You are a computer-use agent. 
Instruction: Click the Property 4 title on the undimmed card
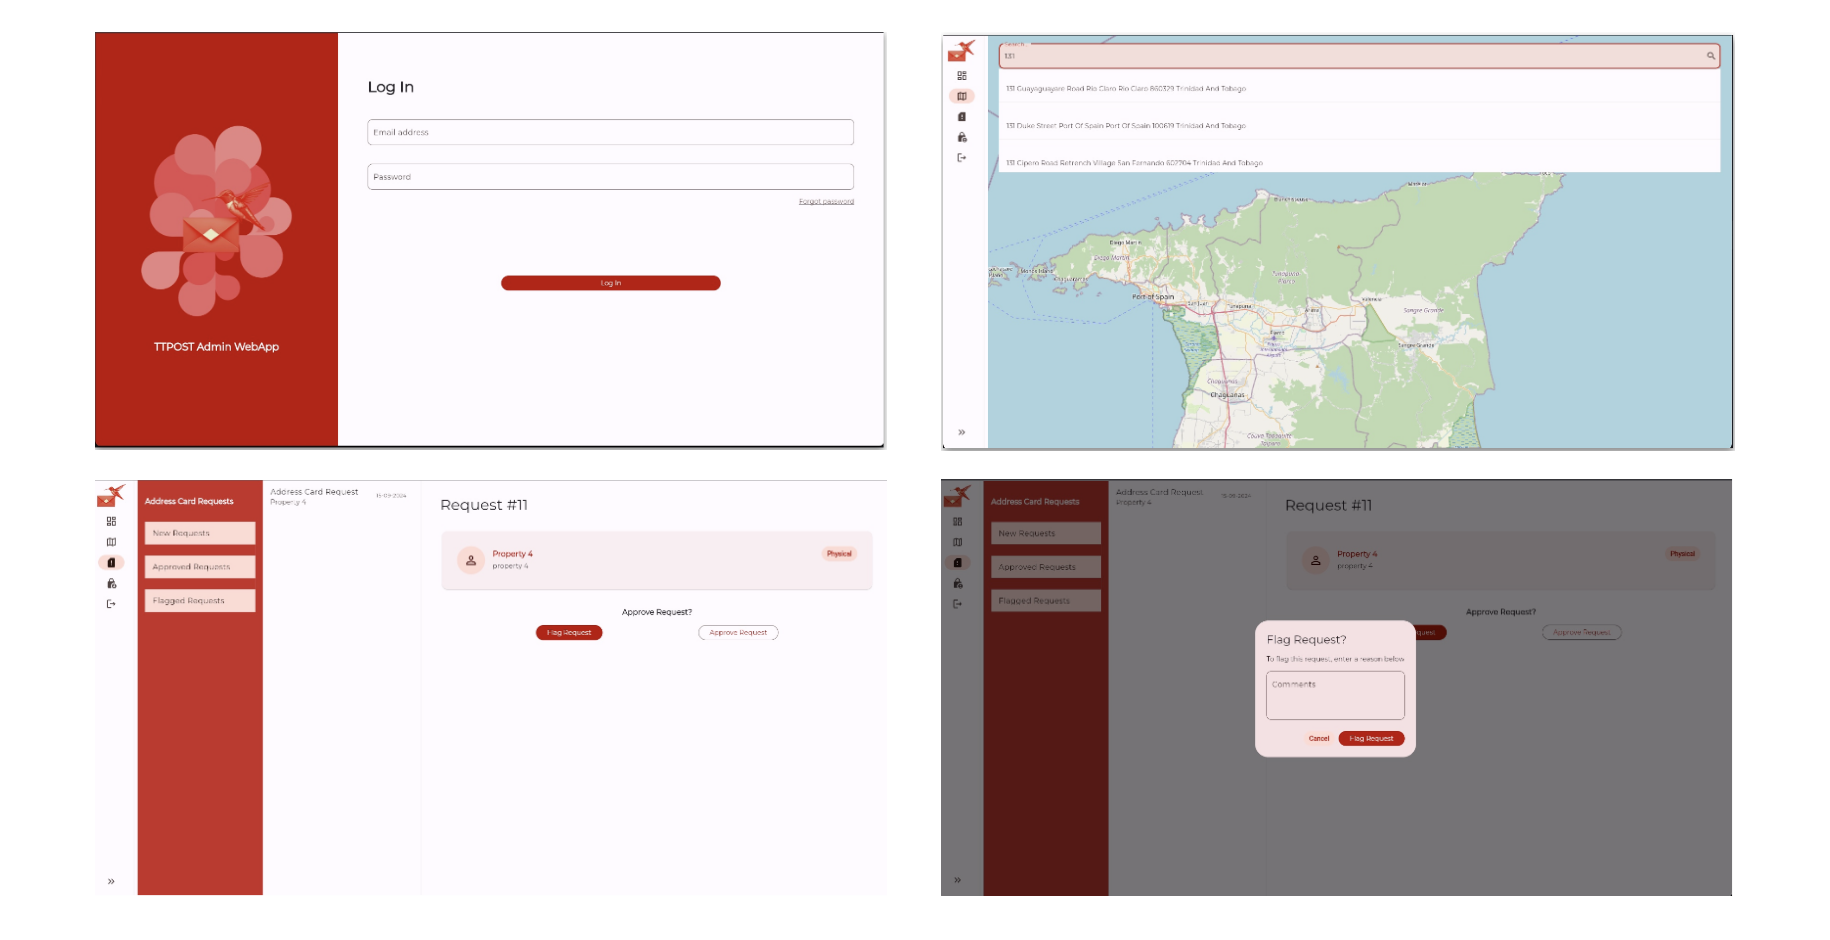point(512,554)
